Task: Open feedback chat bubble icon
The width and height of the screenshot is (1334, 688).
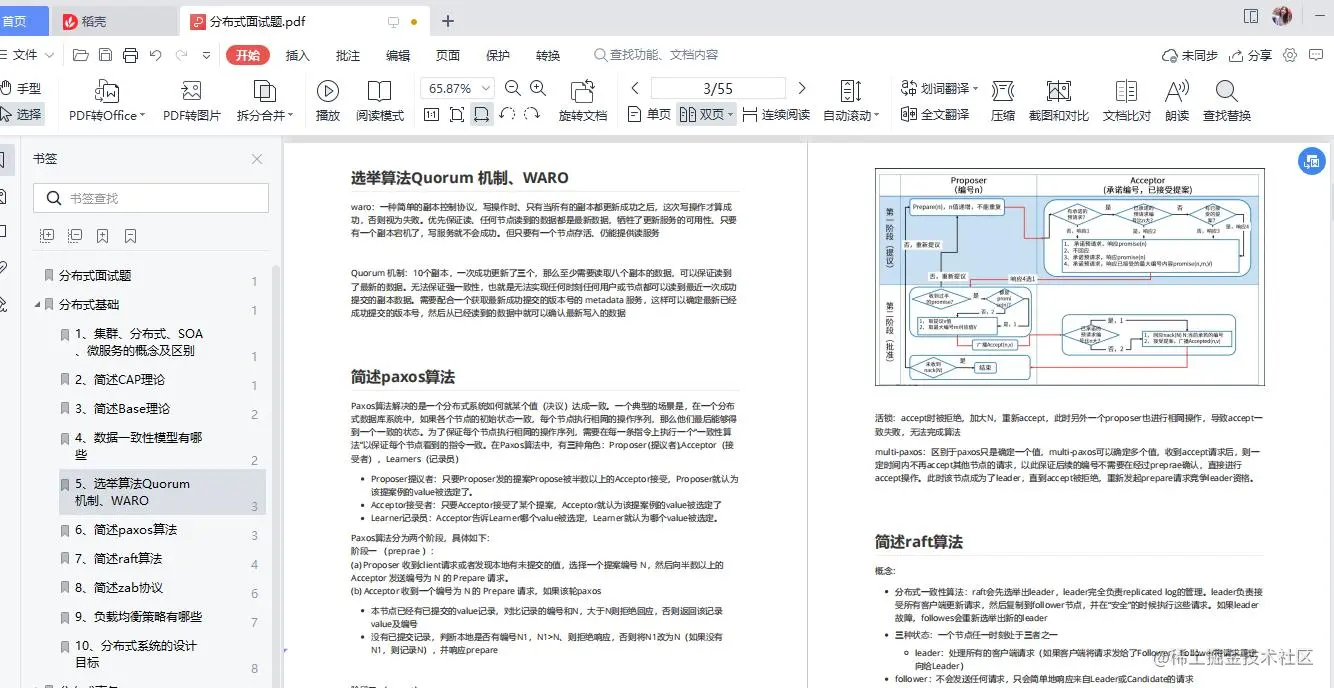Action: click(x=1318, y=55)
